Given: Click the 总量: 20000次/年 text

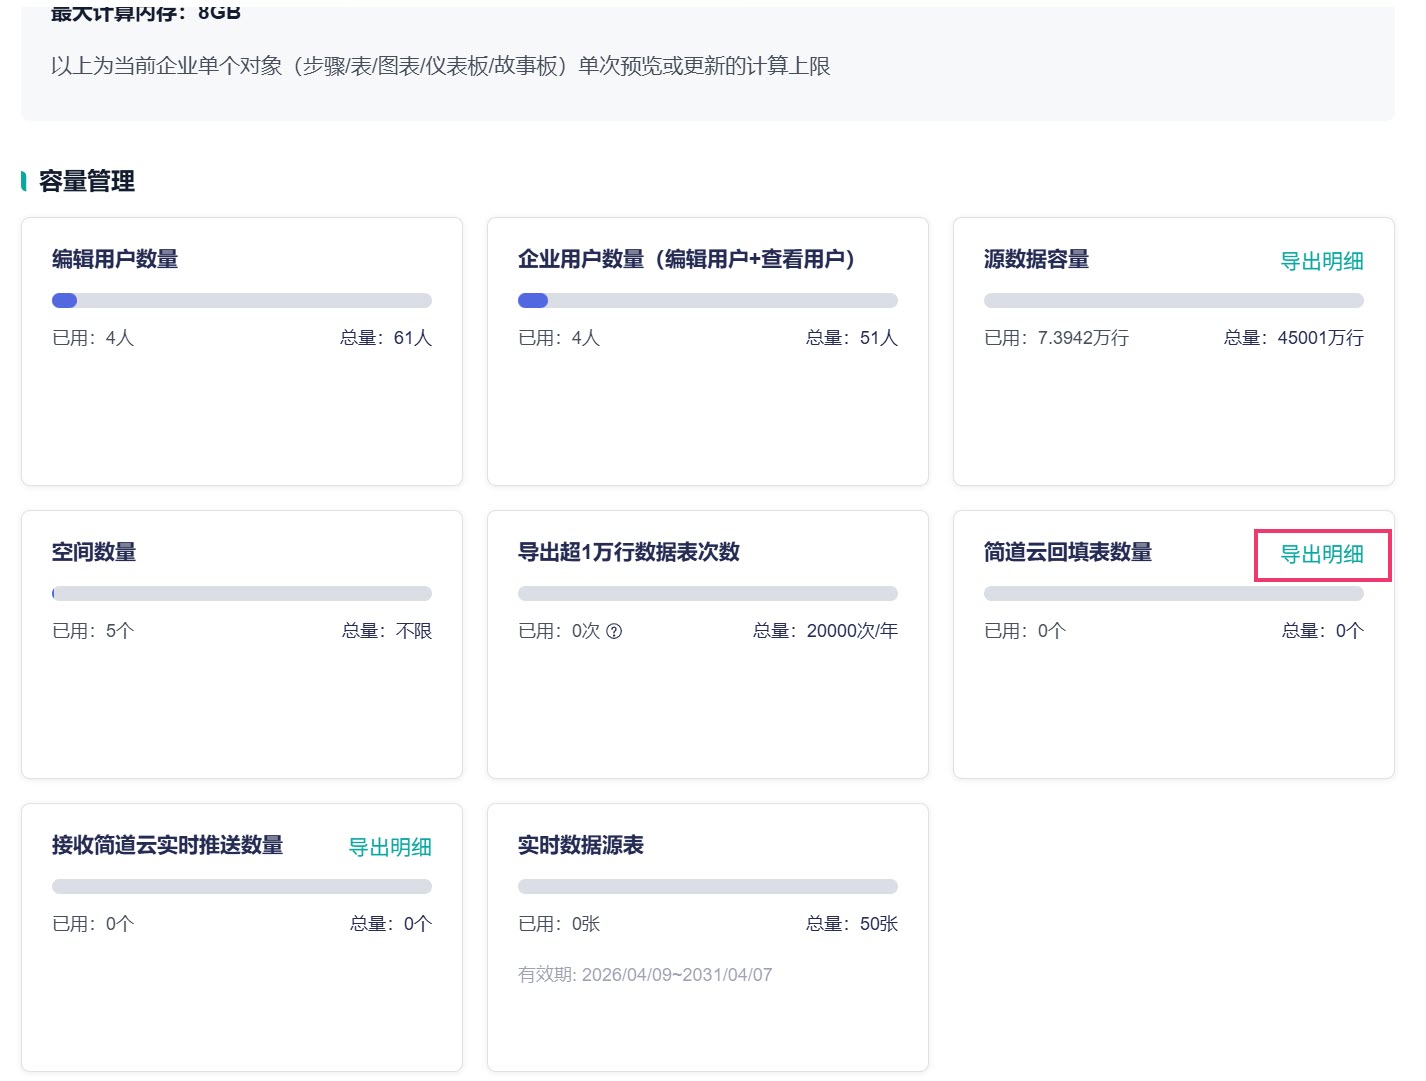Looking at the screenshot, I should coord(825,631).
